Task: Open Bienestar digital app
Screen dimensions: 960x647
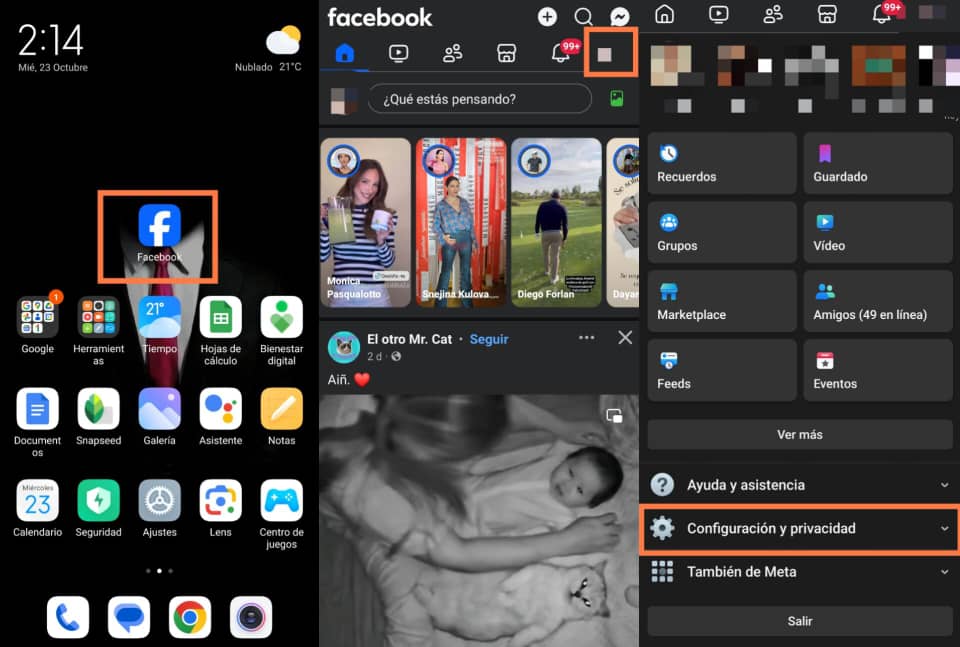Action: tap(282, 317)
